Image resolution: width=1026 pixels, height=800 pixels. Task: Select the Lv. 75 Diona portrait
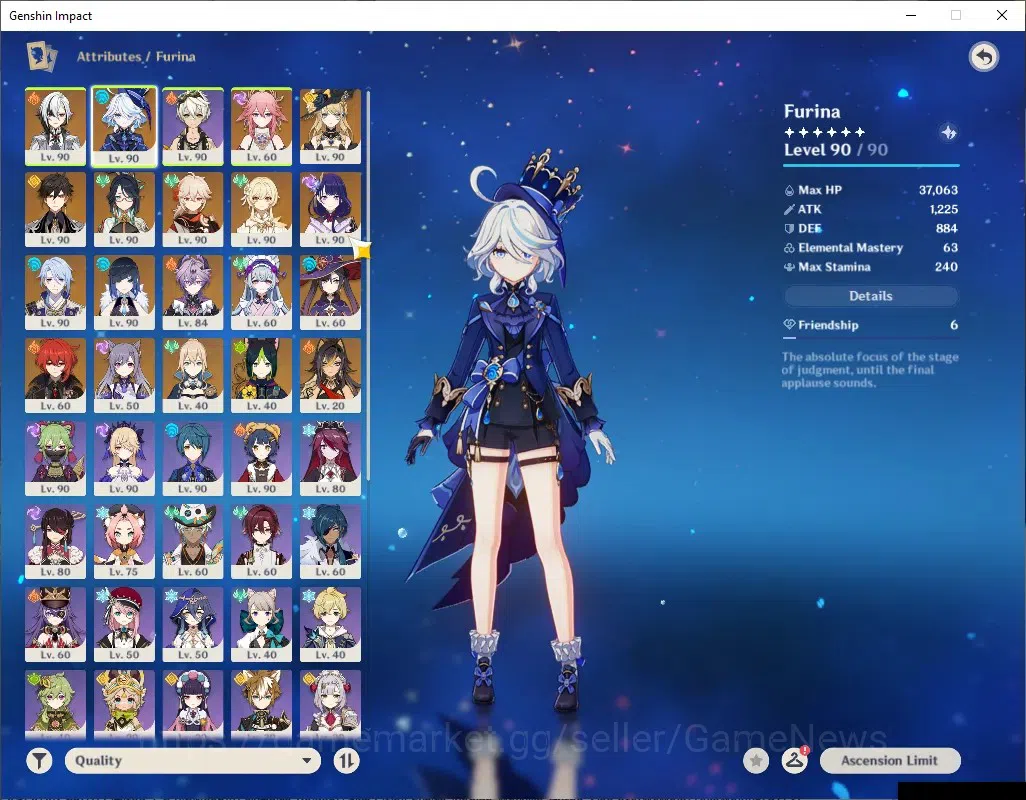pyautogui.click(x=124, y=542)
